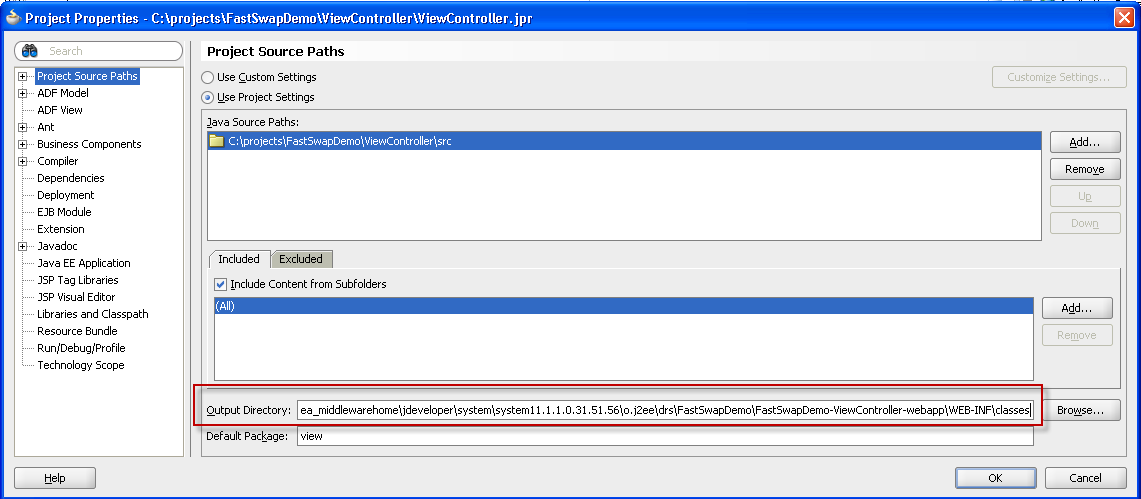The width and height of the screenshot is (1141, 499).
Task: Select Use Project Settings radio button
Action: [x=207, y=97]
